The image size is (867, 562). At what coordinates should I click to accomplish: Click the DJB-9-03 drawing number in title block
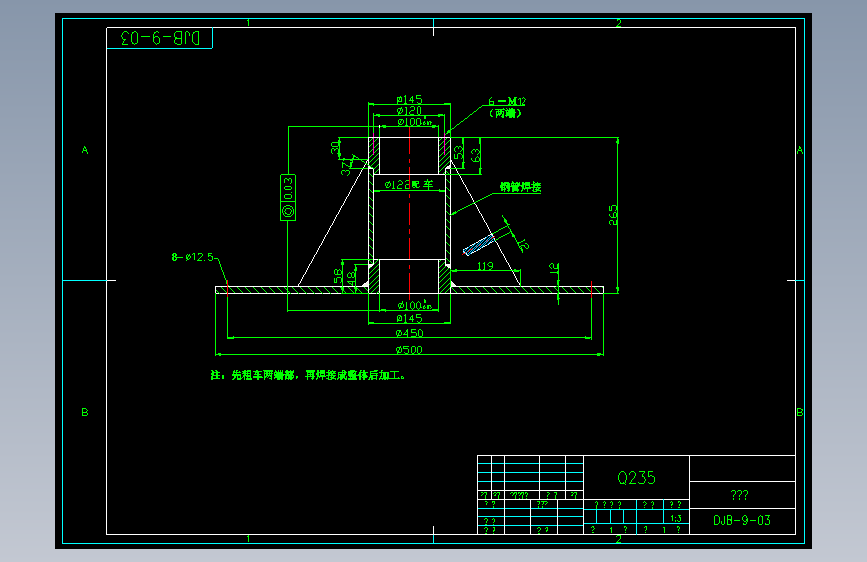point(742,521)
